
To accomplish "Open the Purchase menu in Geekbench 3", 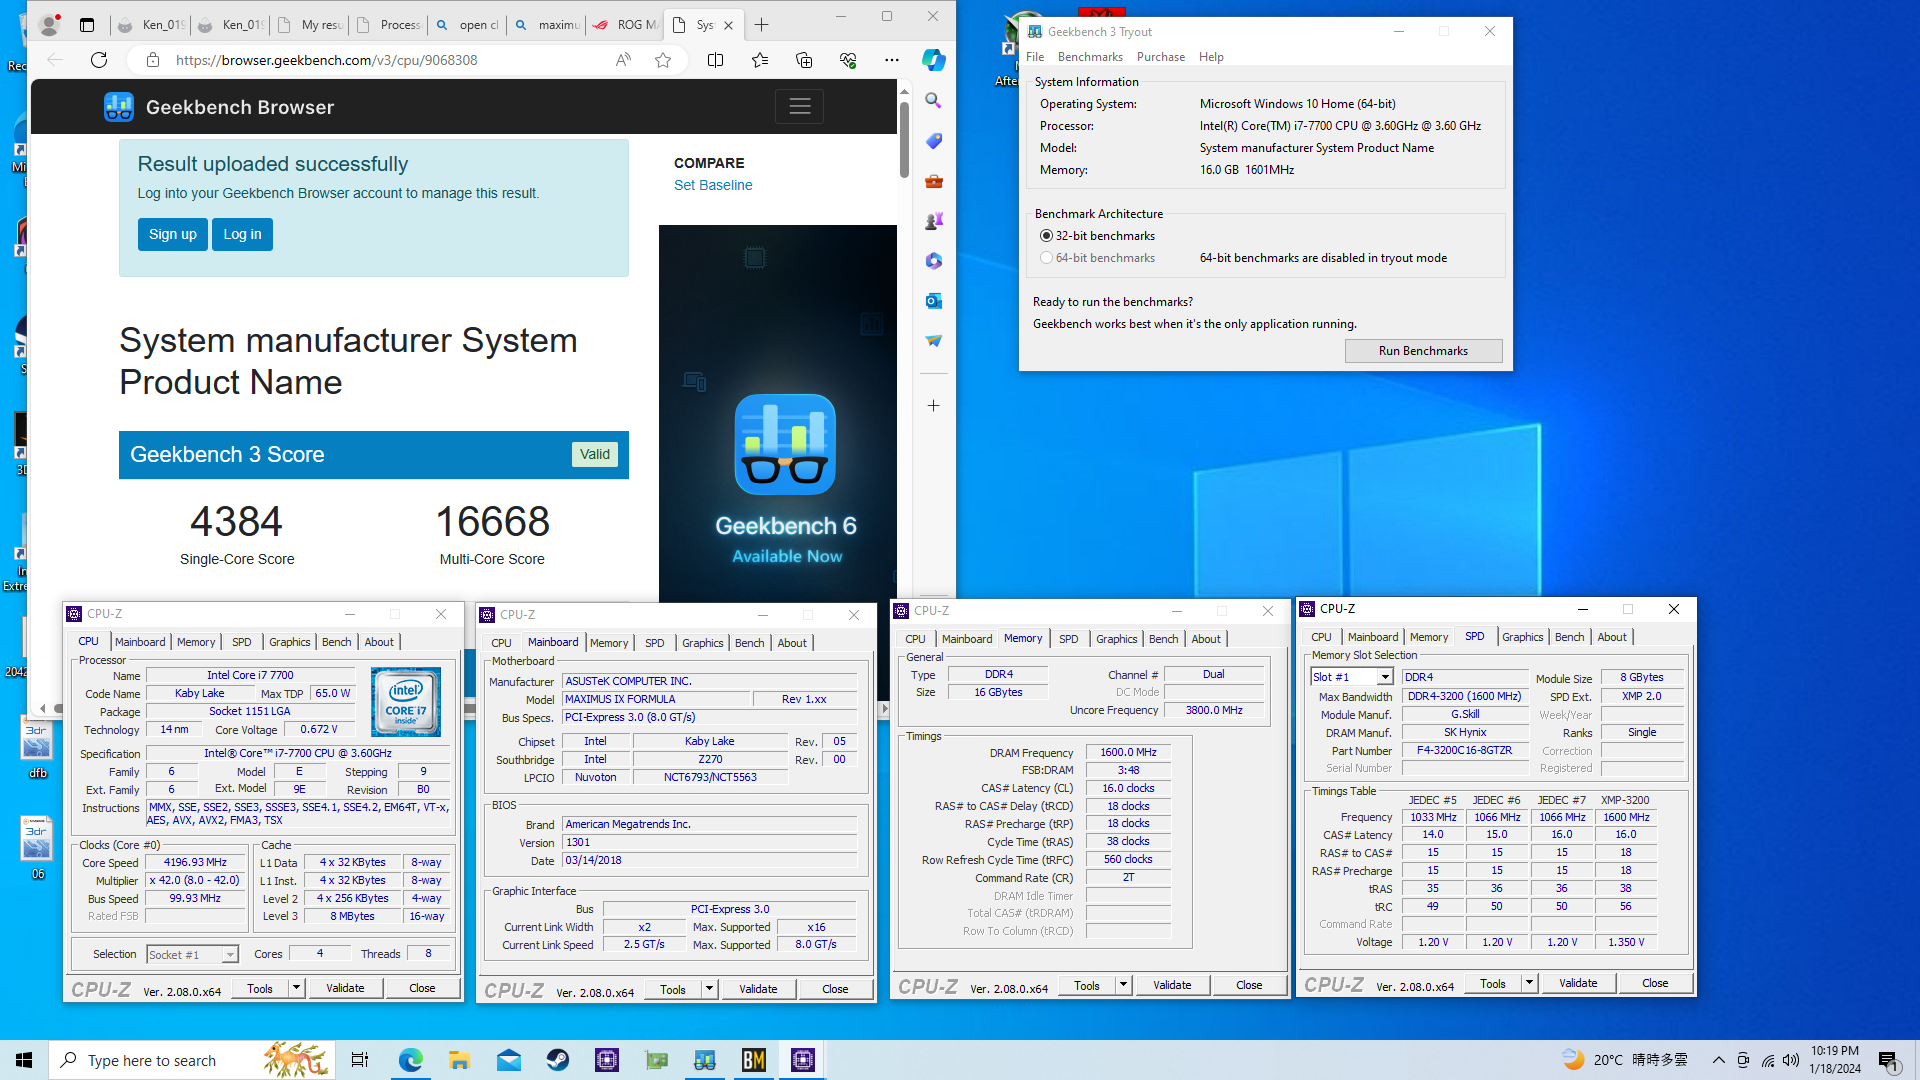I will click(x=1160, y=57).
